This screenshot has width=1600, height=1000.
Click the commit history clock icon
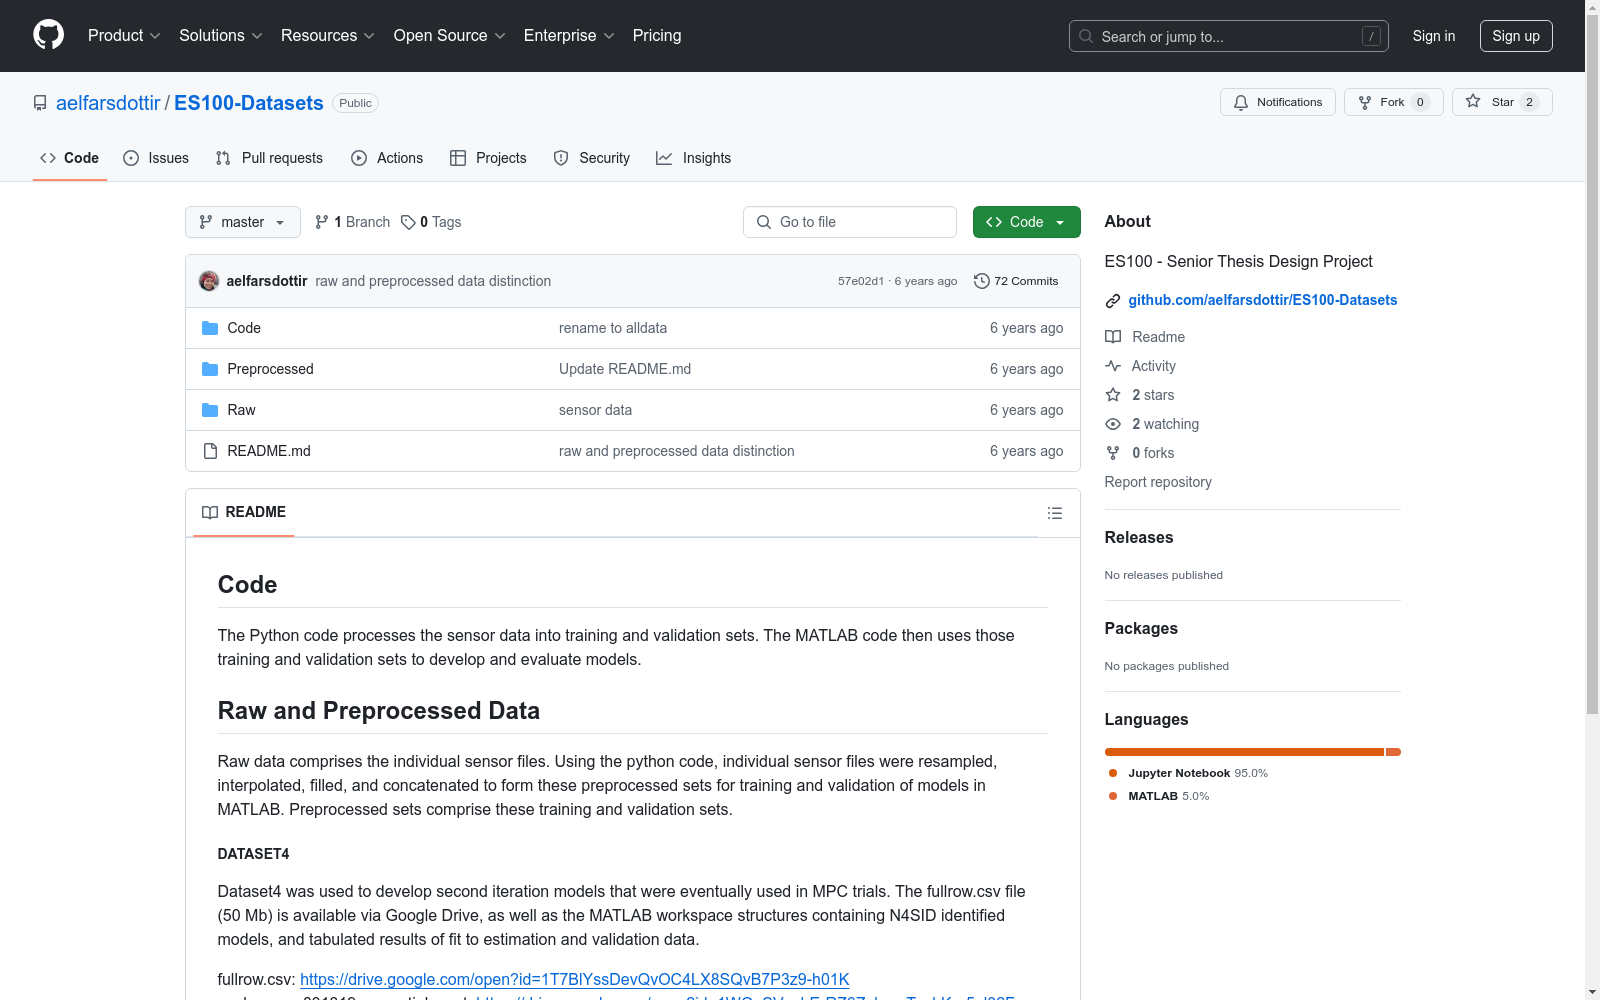coord(982,281)
